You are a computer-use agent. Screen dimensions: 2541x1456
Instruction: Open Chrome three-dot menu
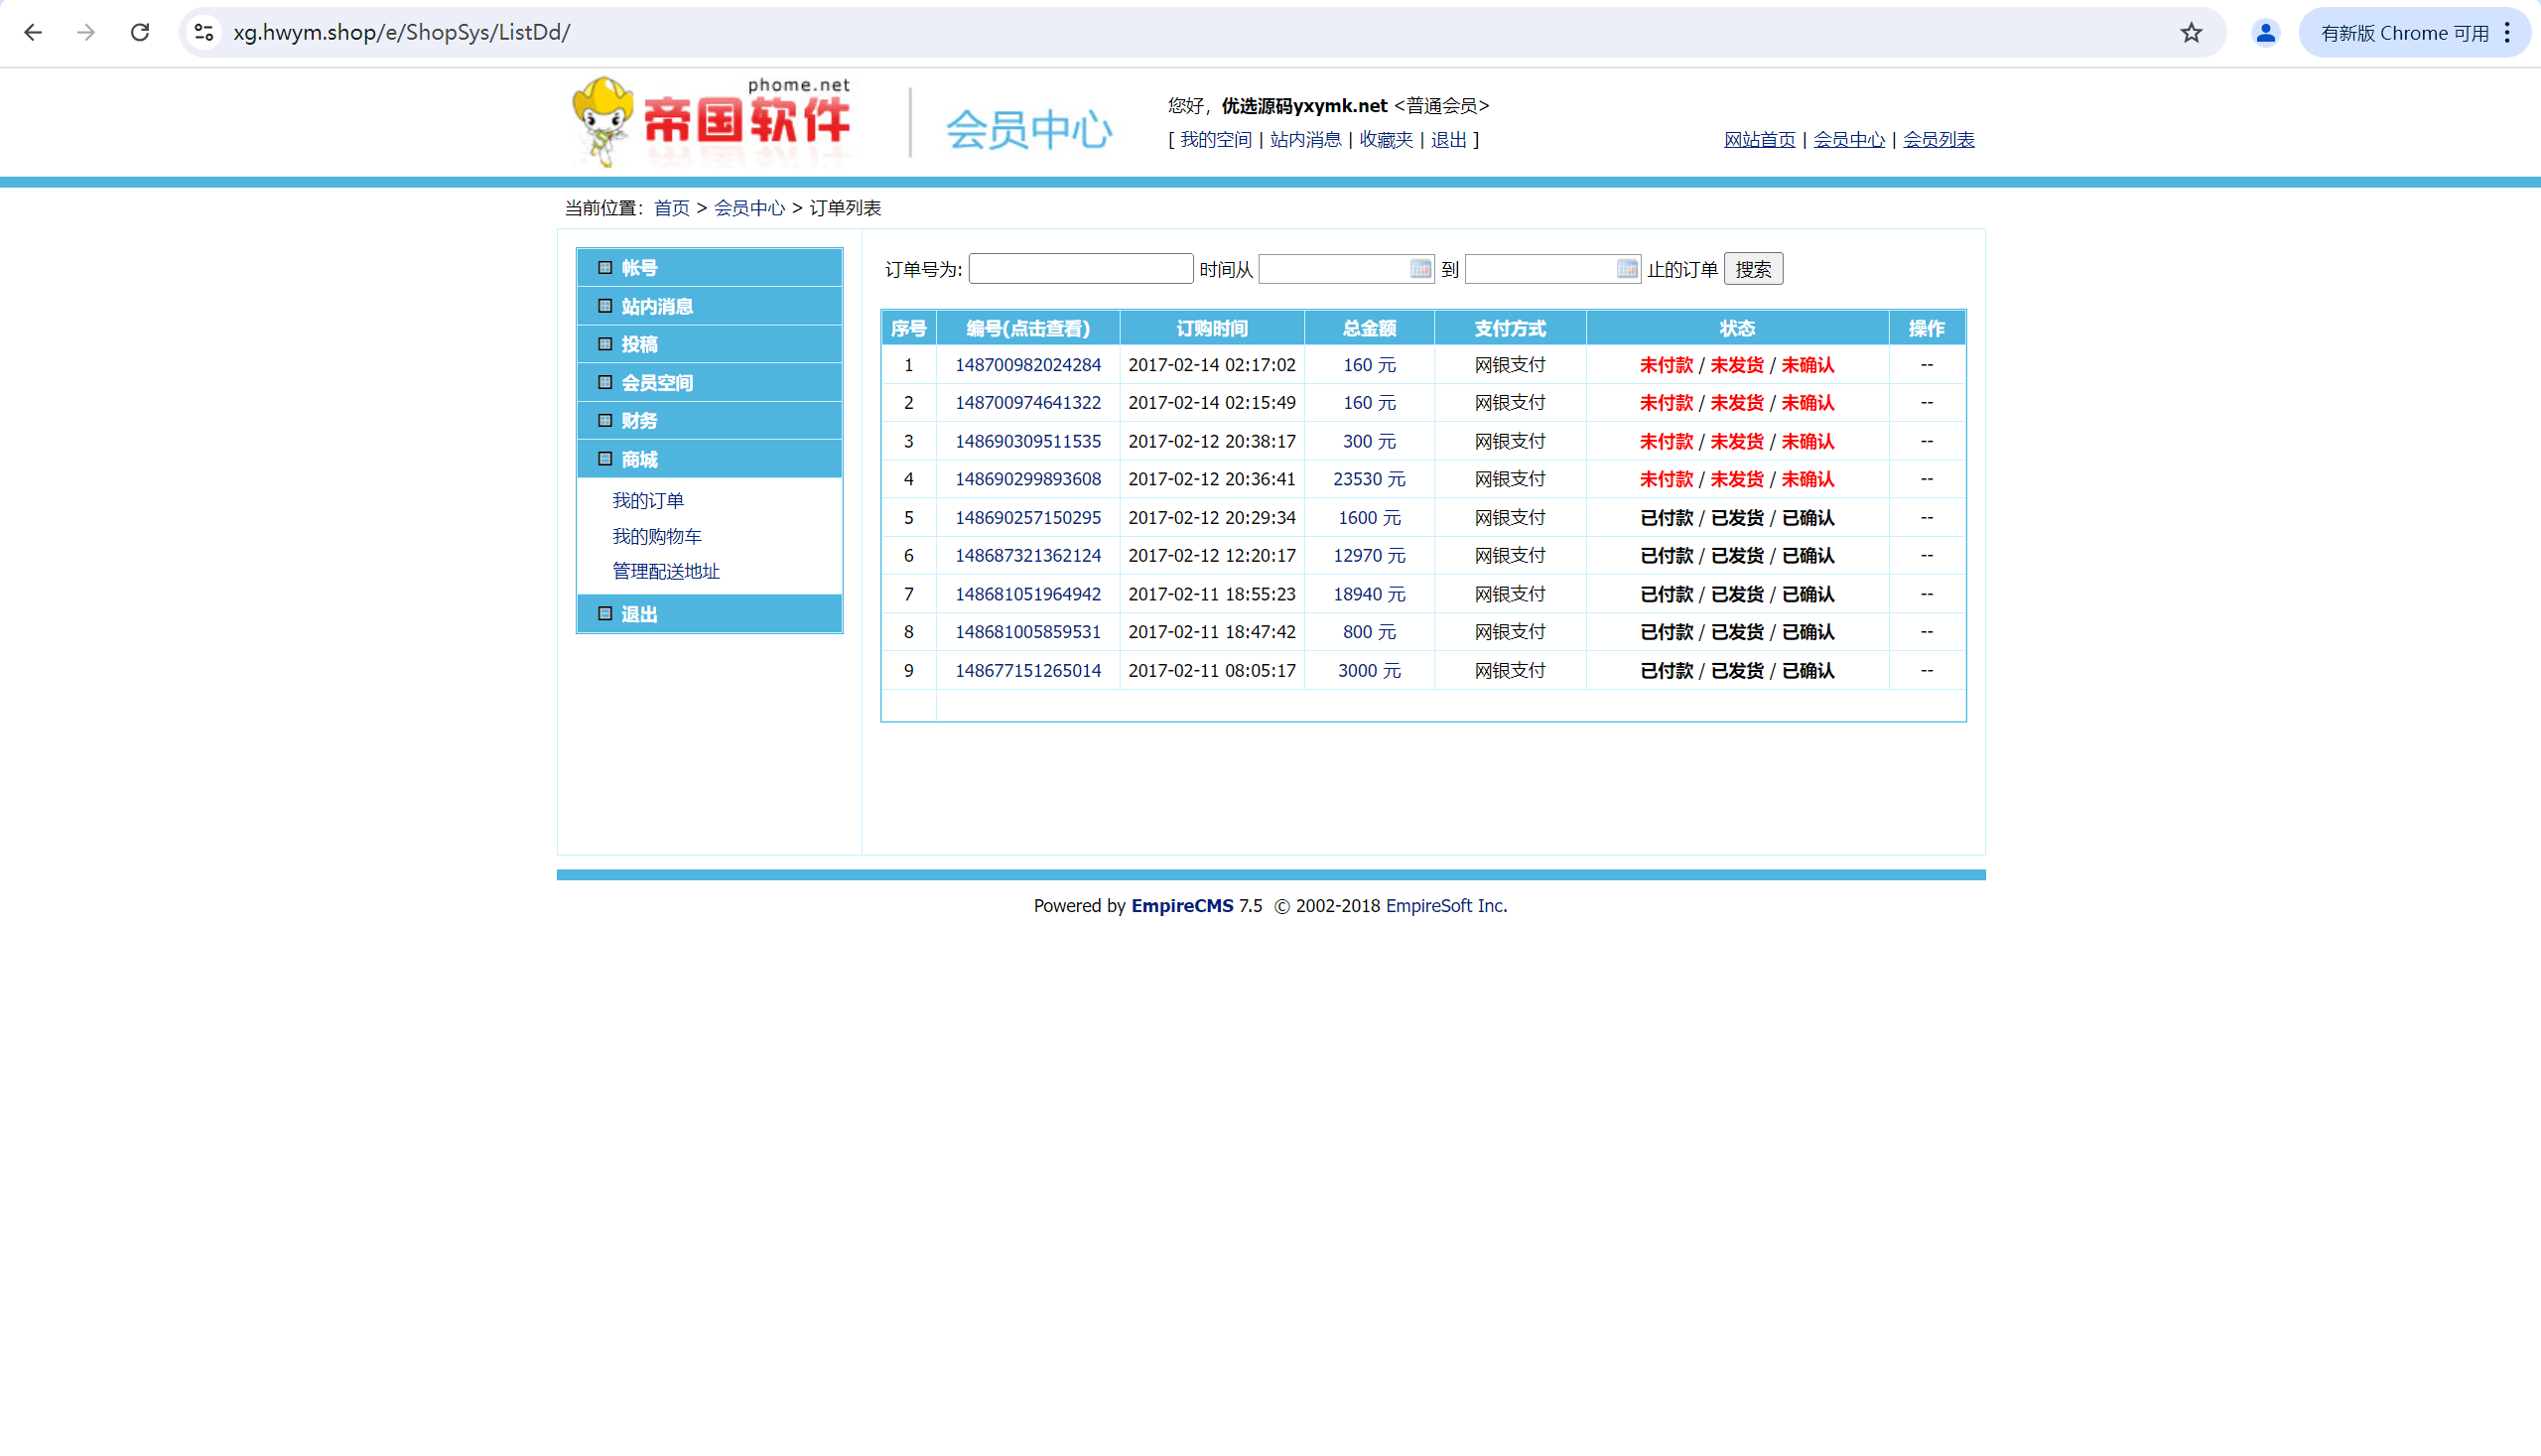click(2507, 32)
